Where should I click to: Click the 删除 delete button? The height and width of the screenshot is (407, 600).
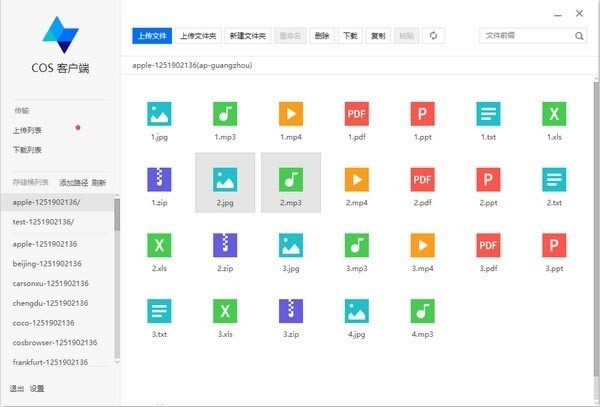[x=322, y=36]
